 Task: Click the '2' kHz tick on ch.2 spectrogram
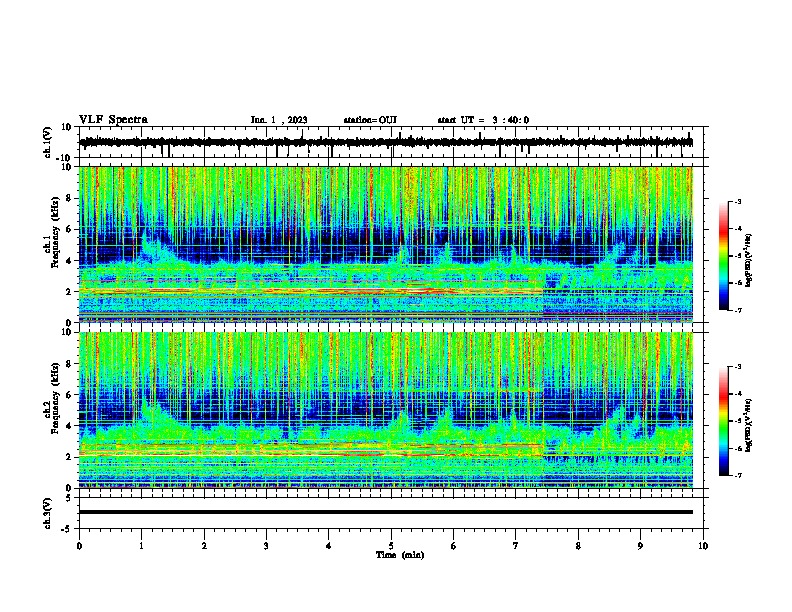click(69, 457)
